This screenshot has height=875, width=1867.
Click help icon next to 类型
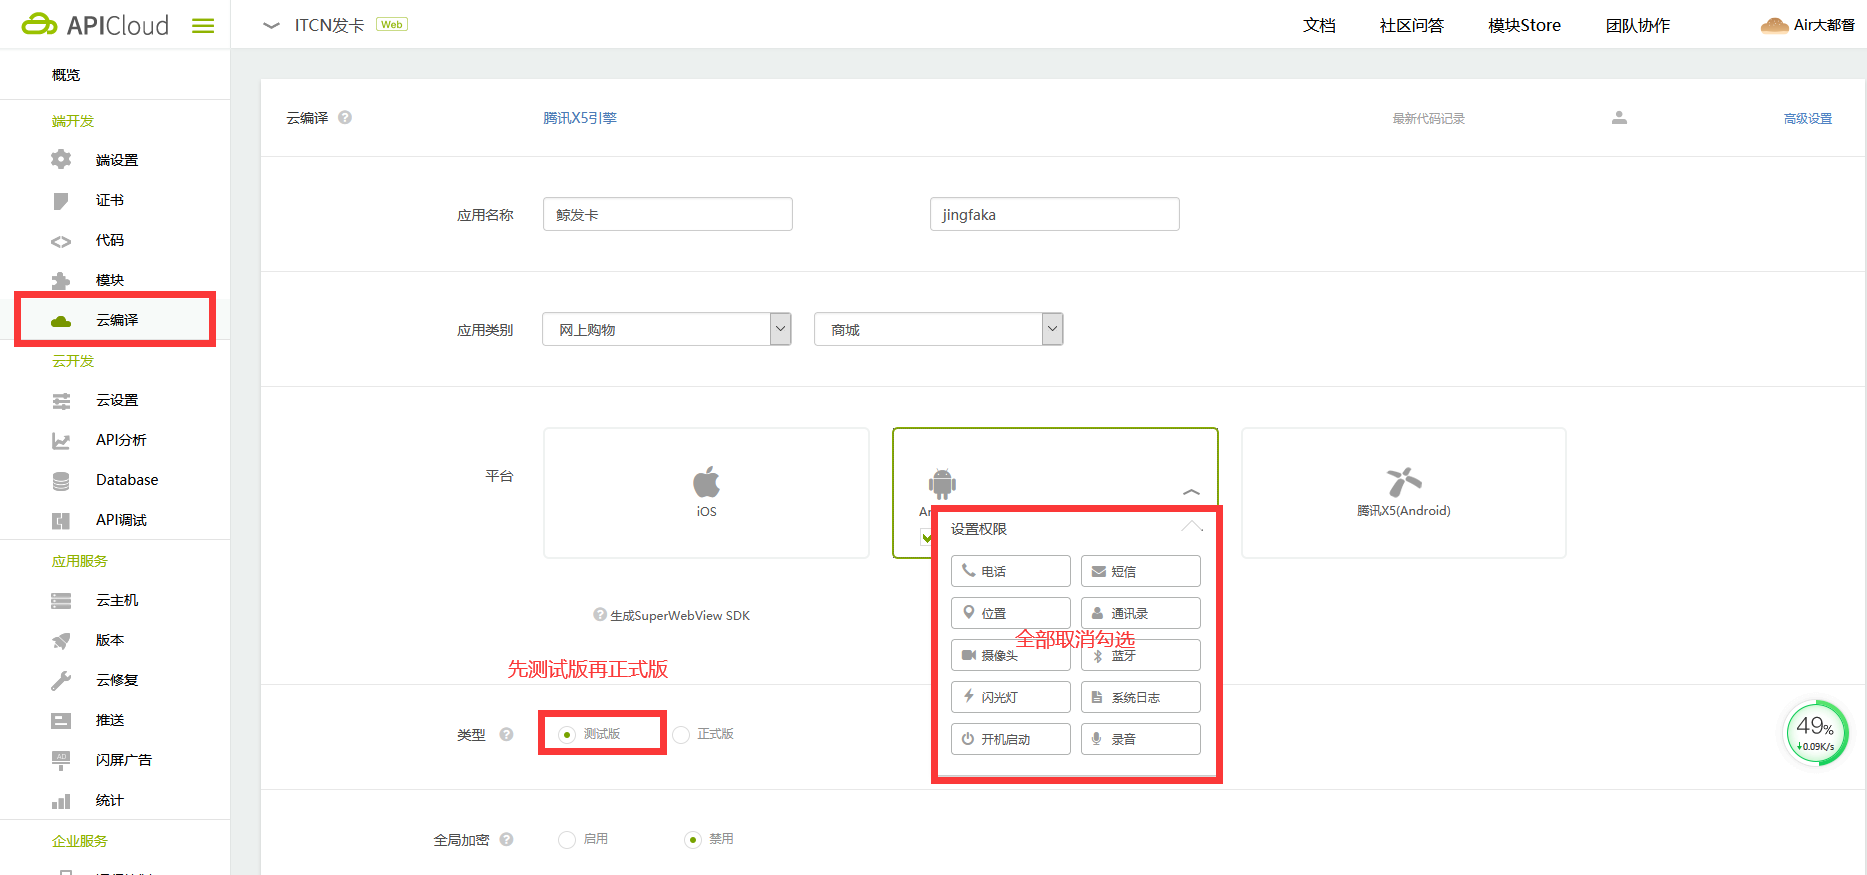(507, 734)
